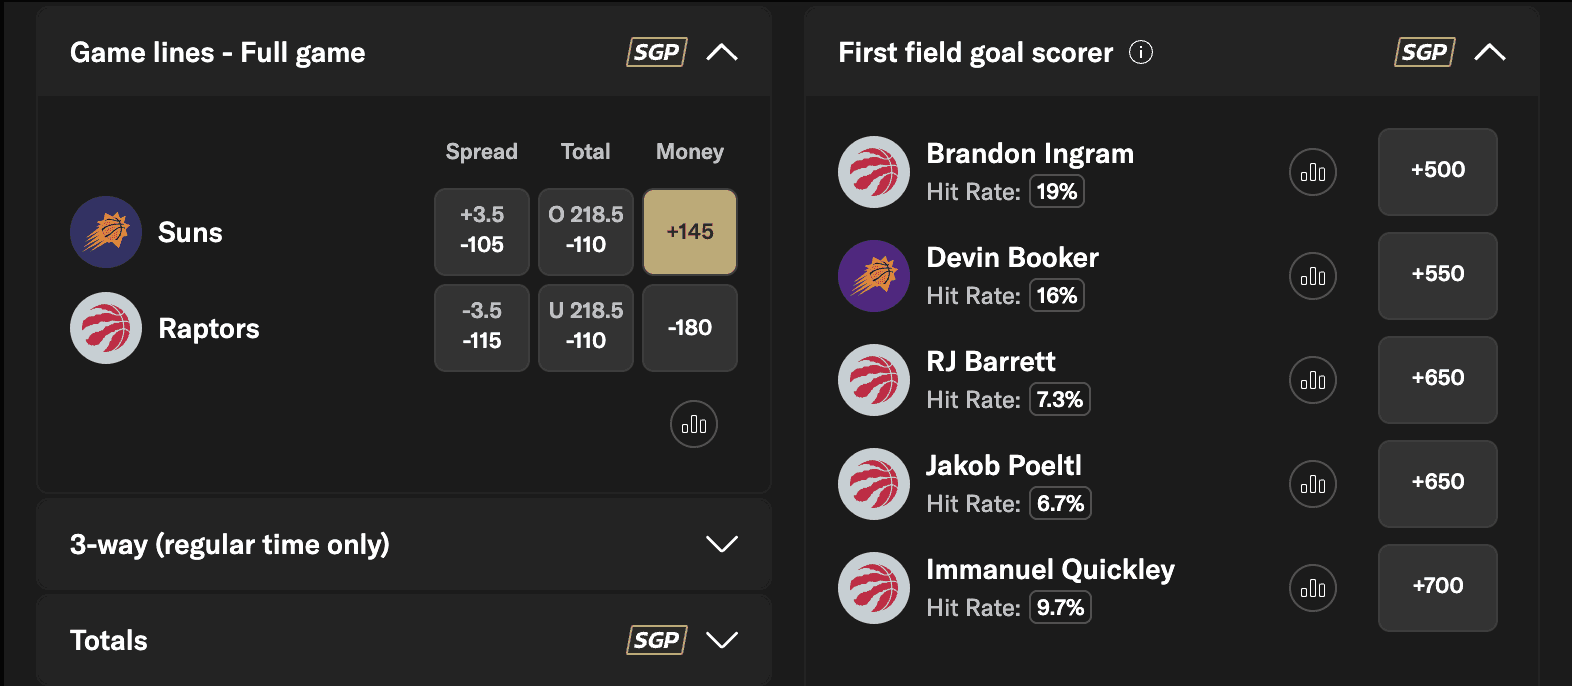Click the Suns team logo icon
Screen dimensions: 1572x686
(105, 232)
